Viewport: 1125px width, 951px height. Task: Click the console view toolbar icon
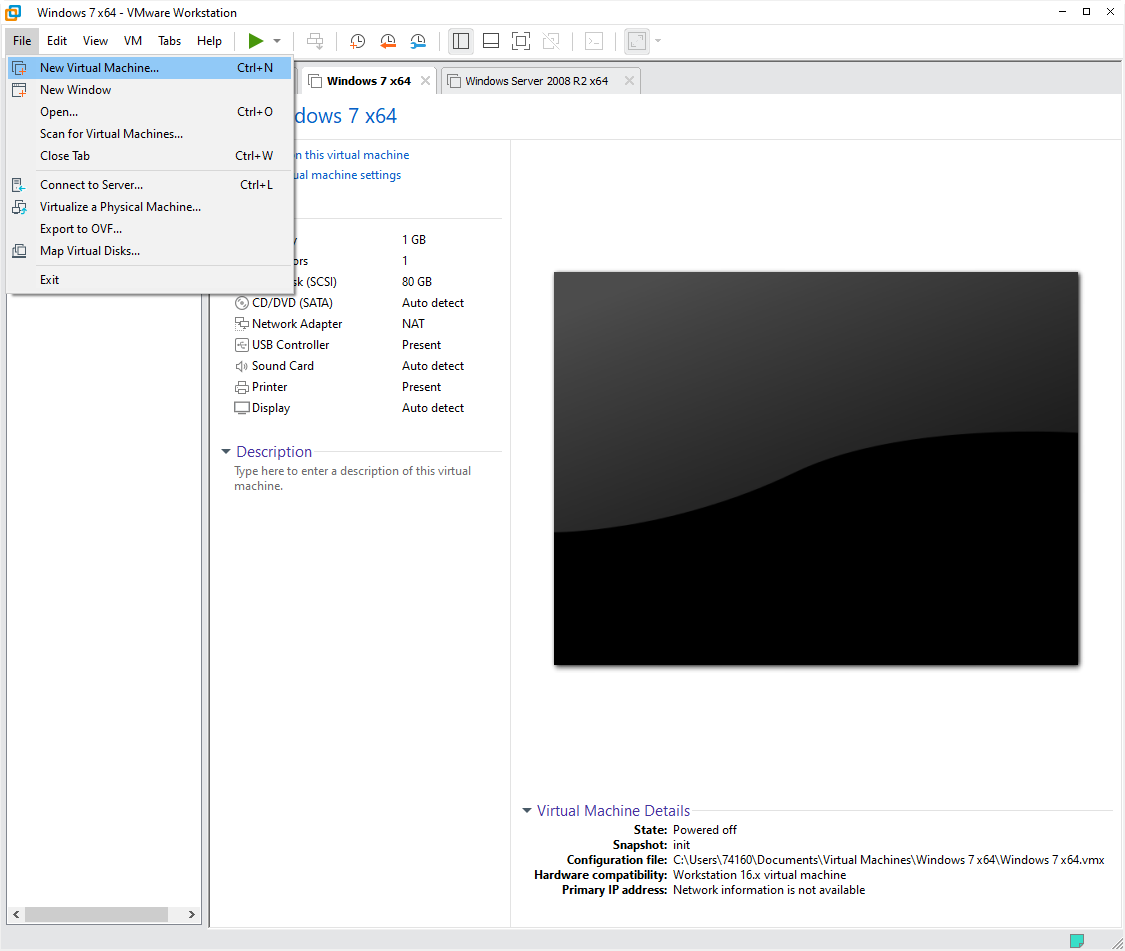tap(594, 41)
